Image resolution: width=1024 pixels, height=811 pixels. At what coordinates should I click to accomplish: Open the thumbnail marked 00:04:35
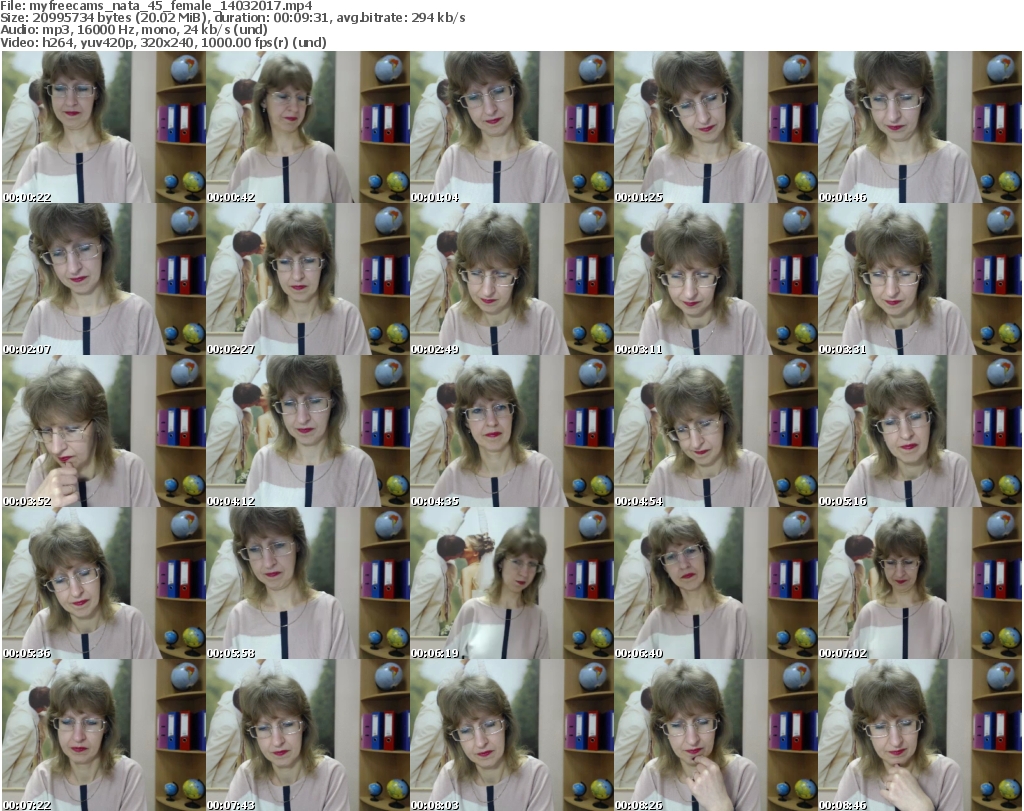[512, 431]
